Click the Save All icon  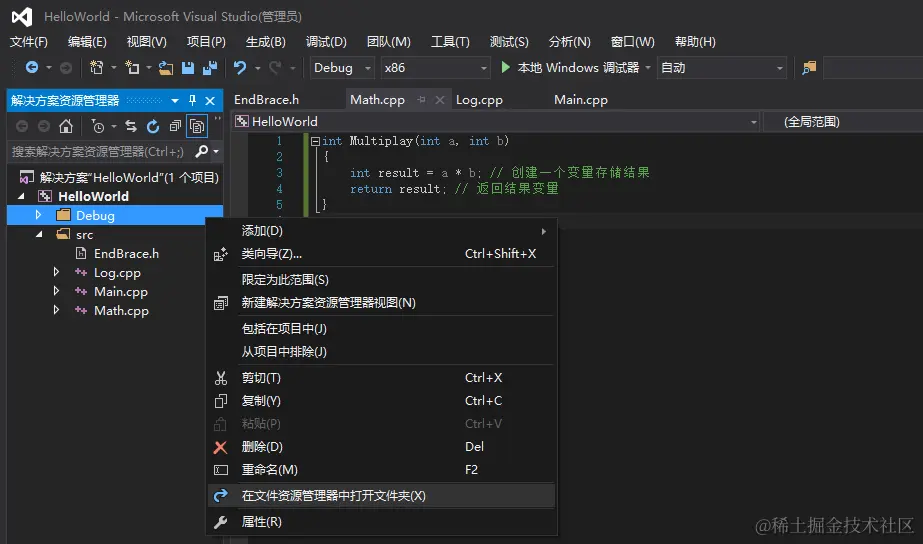(x=210, y=68)
